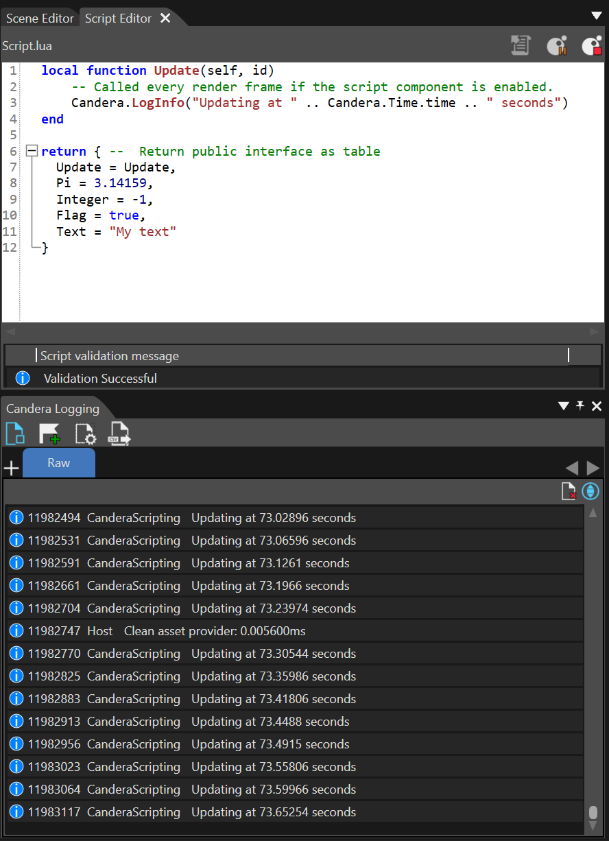Toggle log auto-scroll round blue icon
This screenshot has height=841, width=609.
tap(590, 491)
